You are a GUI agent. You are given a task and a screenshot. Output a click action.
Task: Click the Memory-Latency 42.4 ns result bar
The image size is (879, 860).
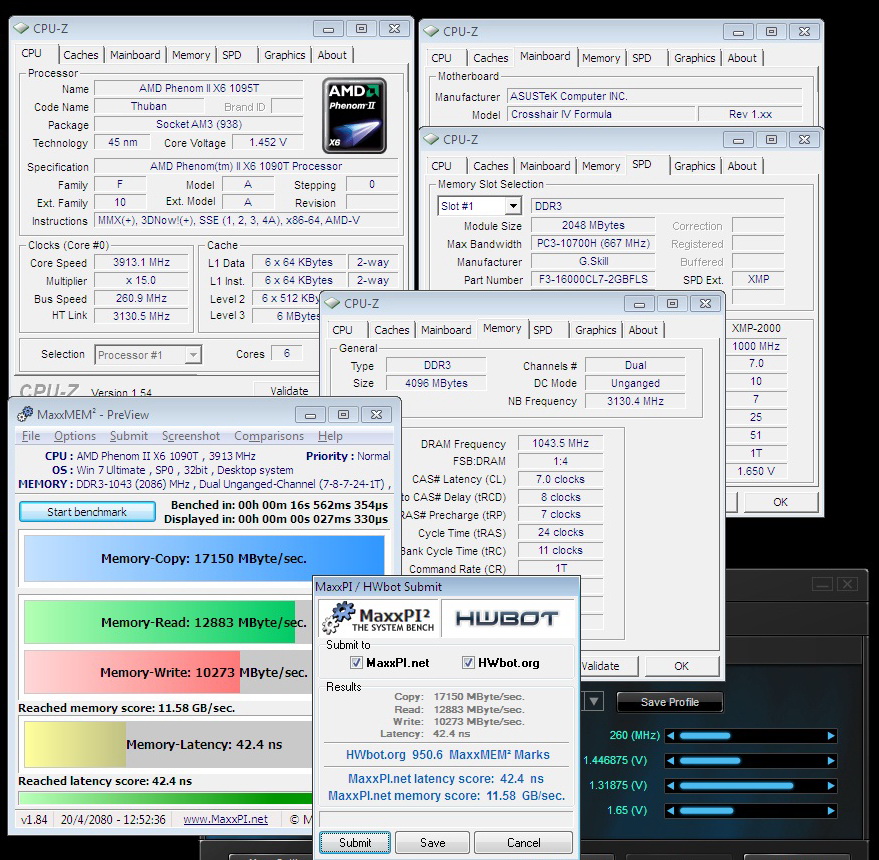168,744
